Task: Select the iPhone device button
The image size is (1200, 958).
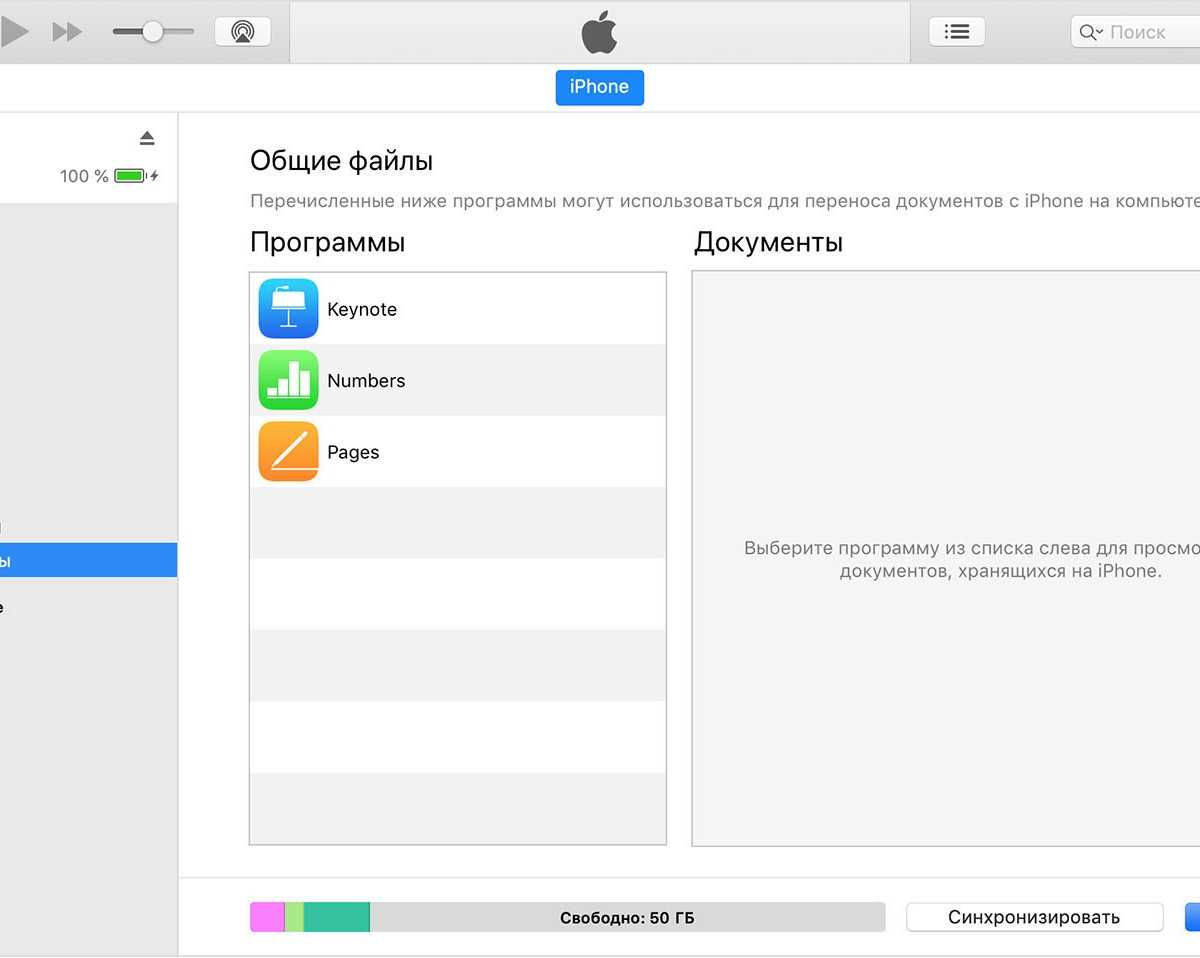Action: [599, 87]
